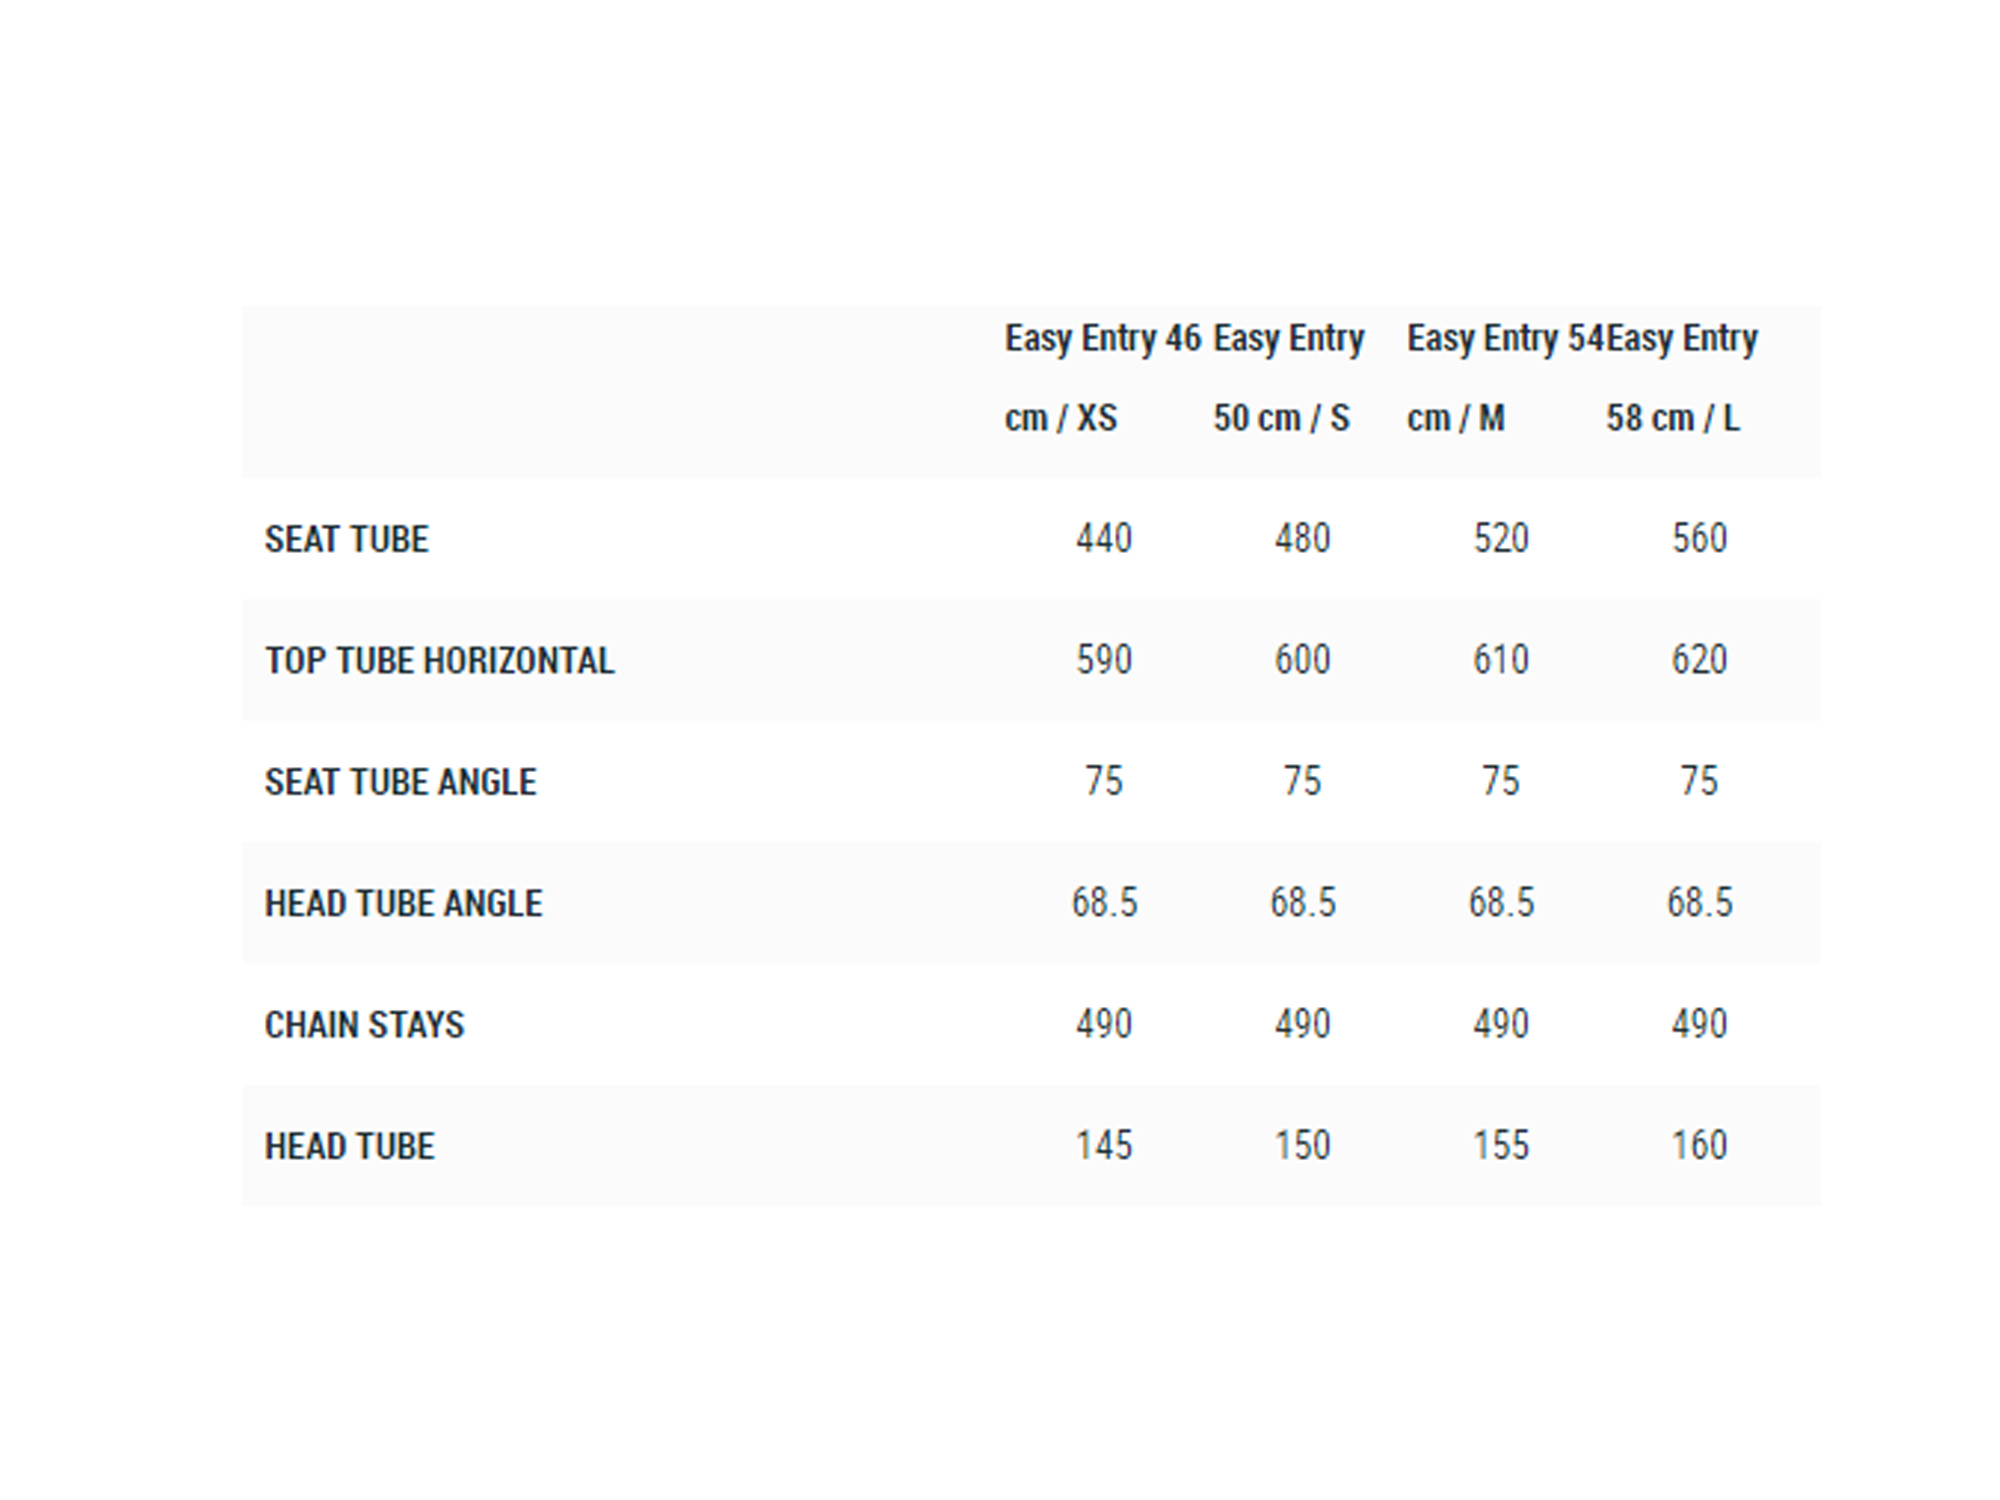Select the Easy Entry 58 cm / L header
This screenshot has height=1500, width=2000.
(x=1682, y=378)
